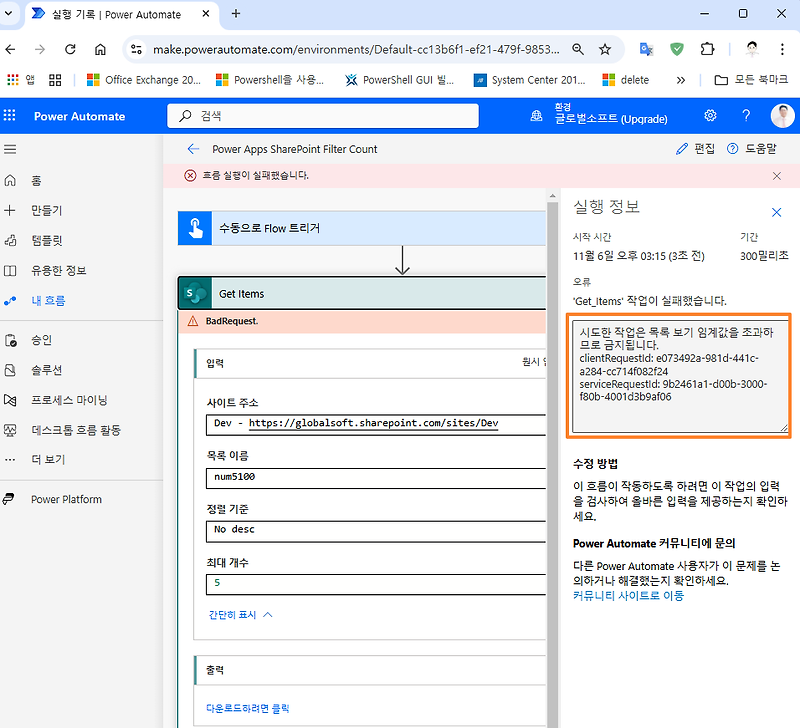This screenshot has height=728, width=800.
Task: Click the 편집 pencil icon
Action: (680, 148)
